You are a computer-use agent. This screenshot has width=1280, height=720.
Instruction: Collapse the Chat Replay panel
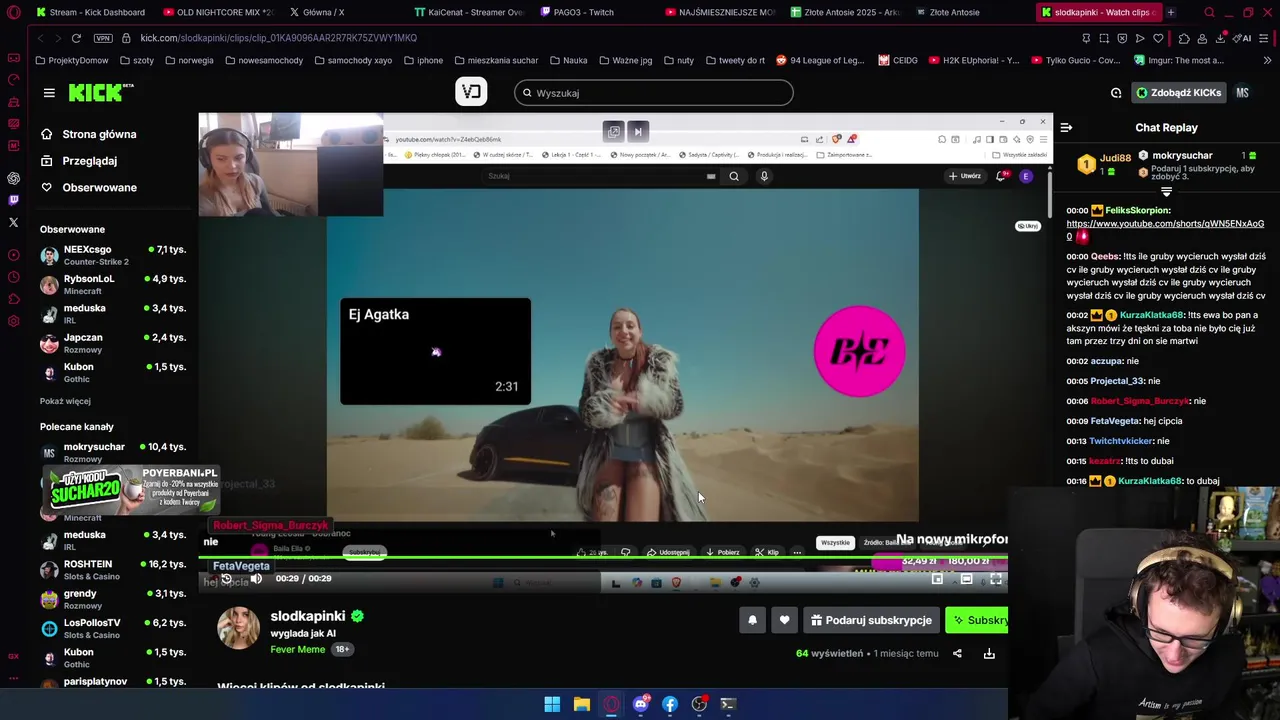[1066, 128]
